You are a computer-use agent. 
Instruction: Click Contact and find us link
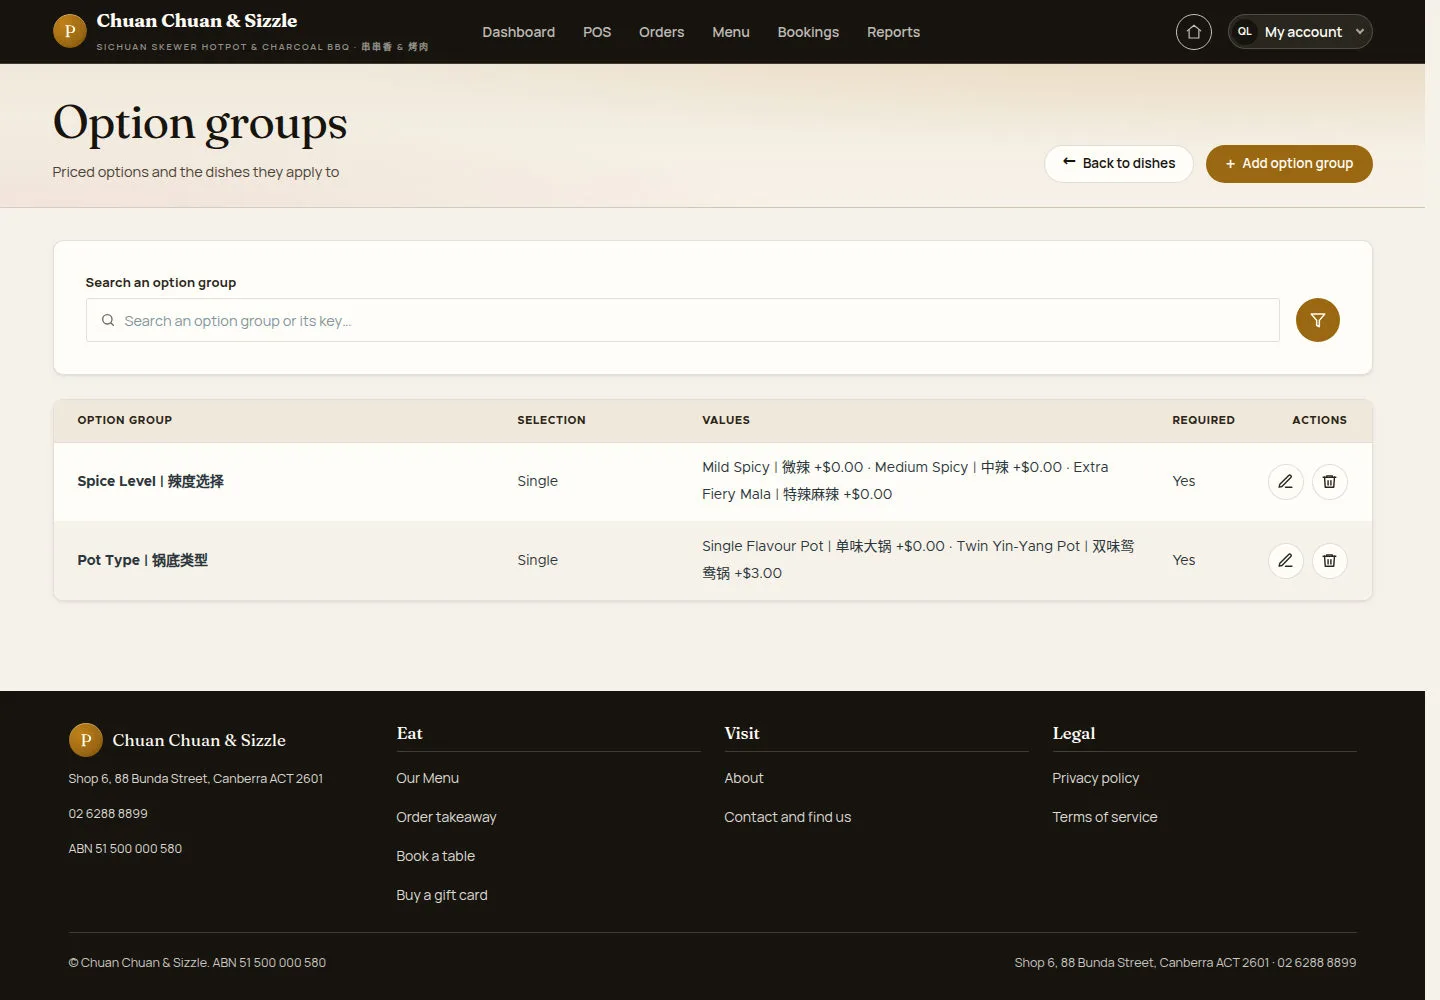[788, 817]
